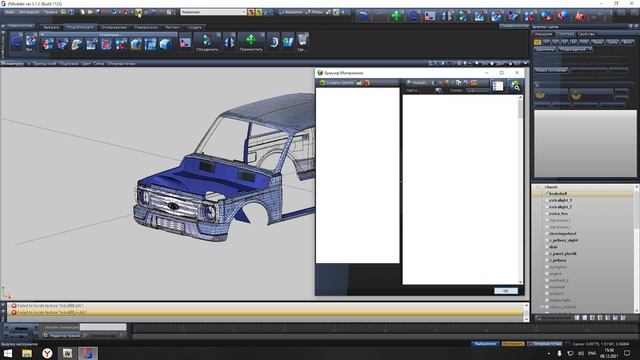This screenshot has height=360, width=640.
Task: Open the Файл menu
Action: 9,12
